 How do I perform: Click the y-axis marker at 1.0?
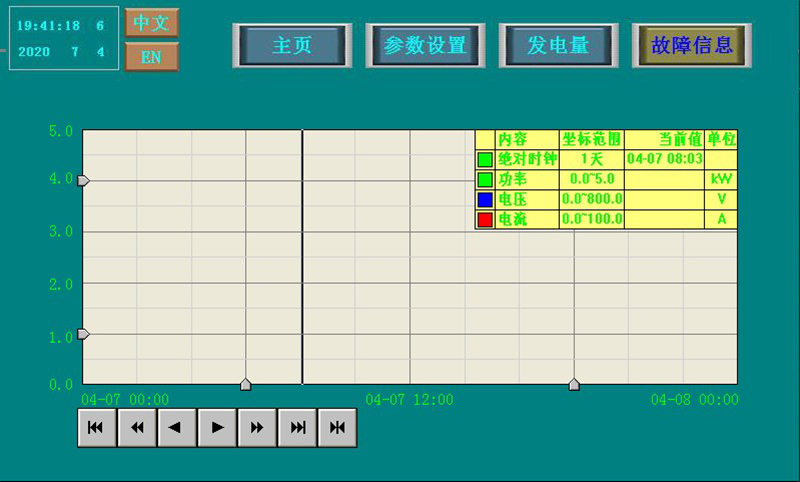click(84, 334)
